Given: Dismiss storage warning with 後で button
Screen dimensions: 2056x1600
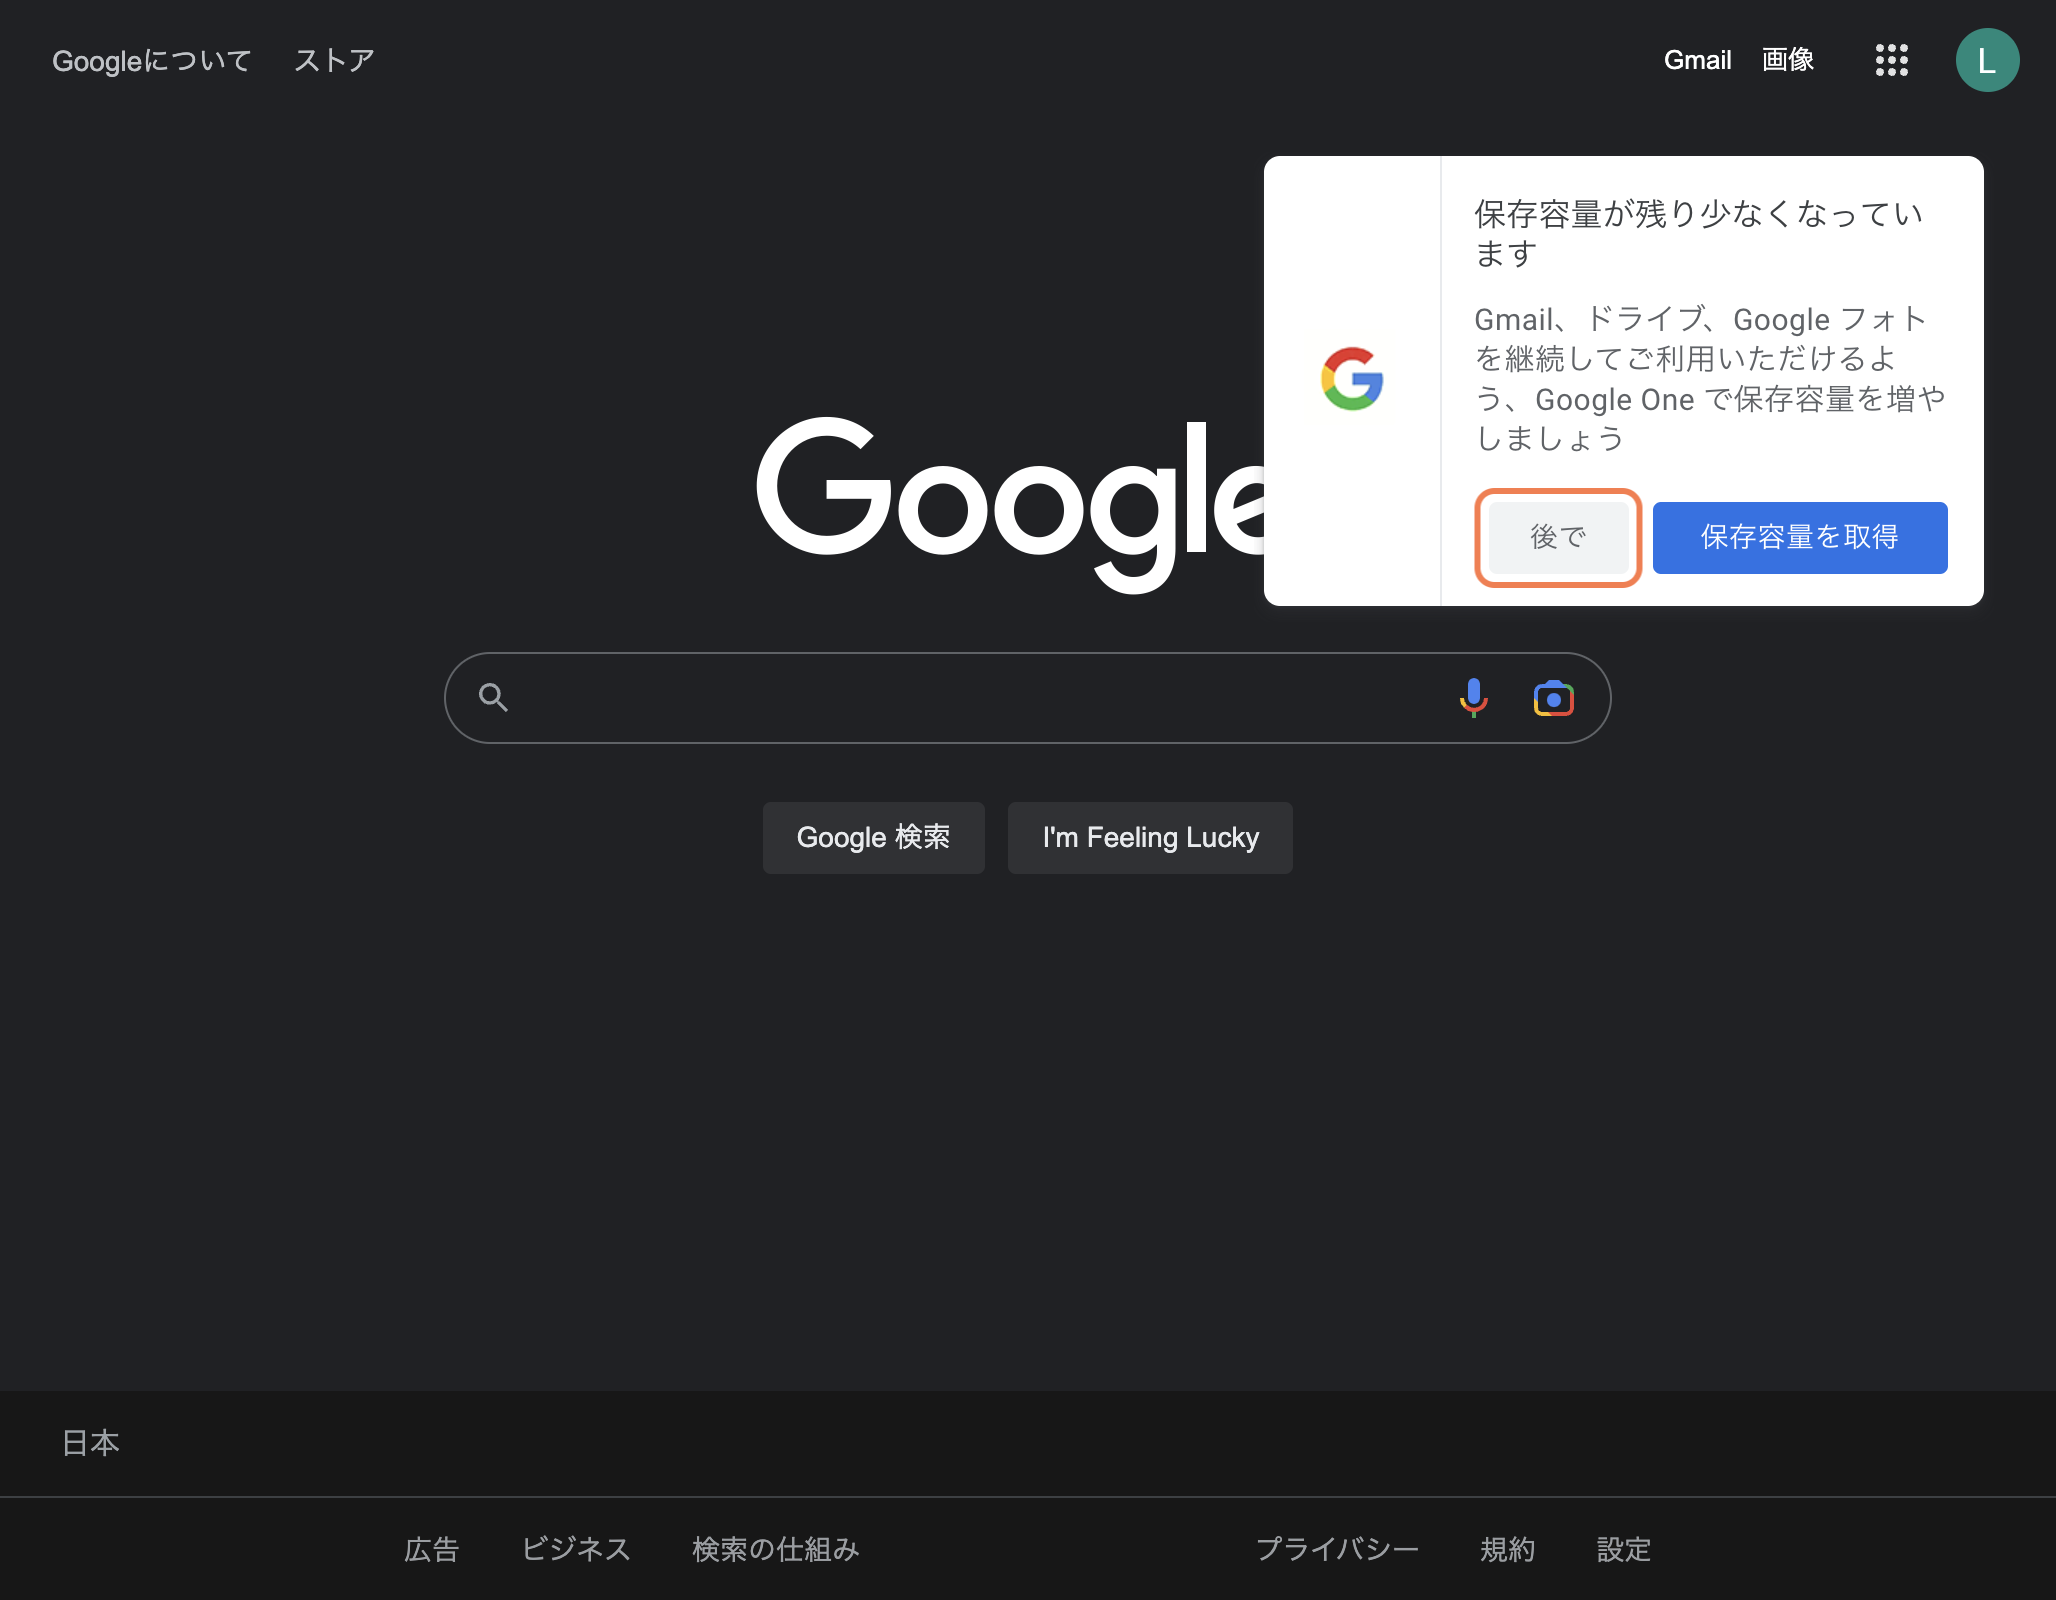Looking at the screenshot, I should pos(1558,537).
